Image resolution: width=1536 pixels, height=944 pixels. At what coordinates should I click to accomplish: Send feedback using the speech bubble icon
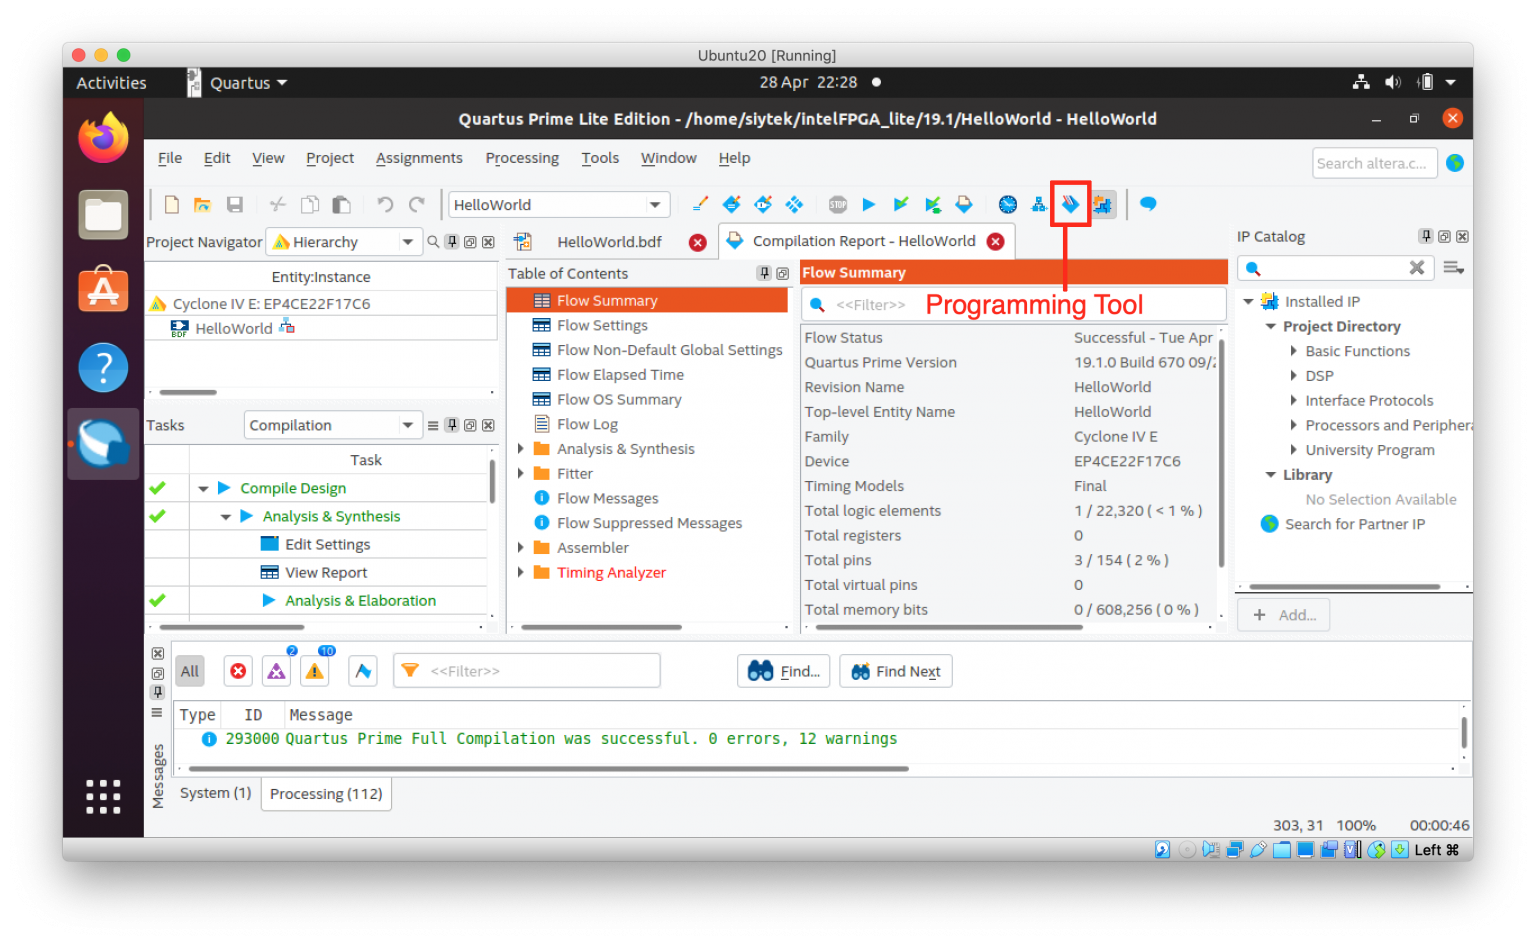point(1147,203)
